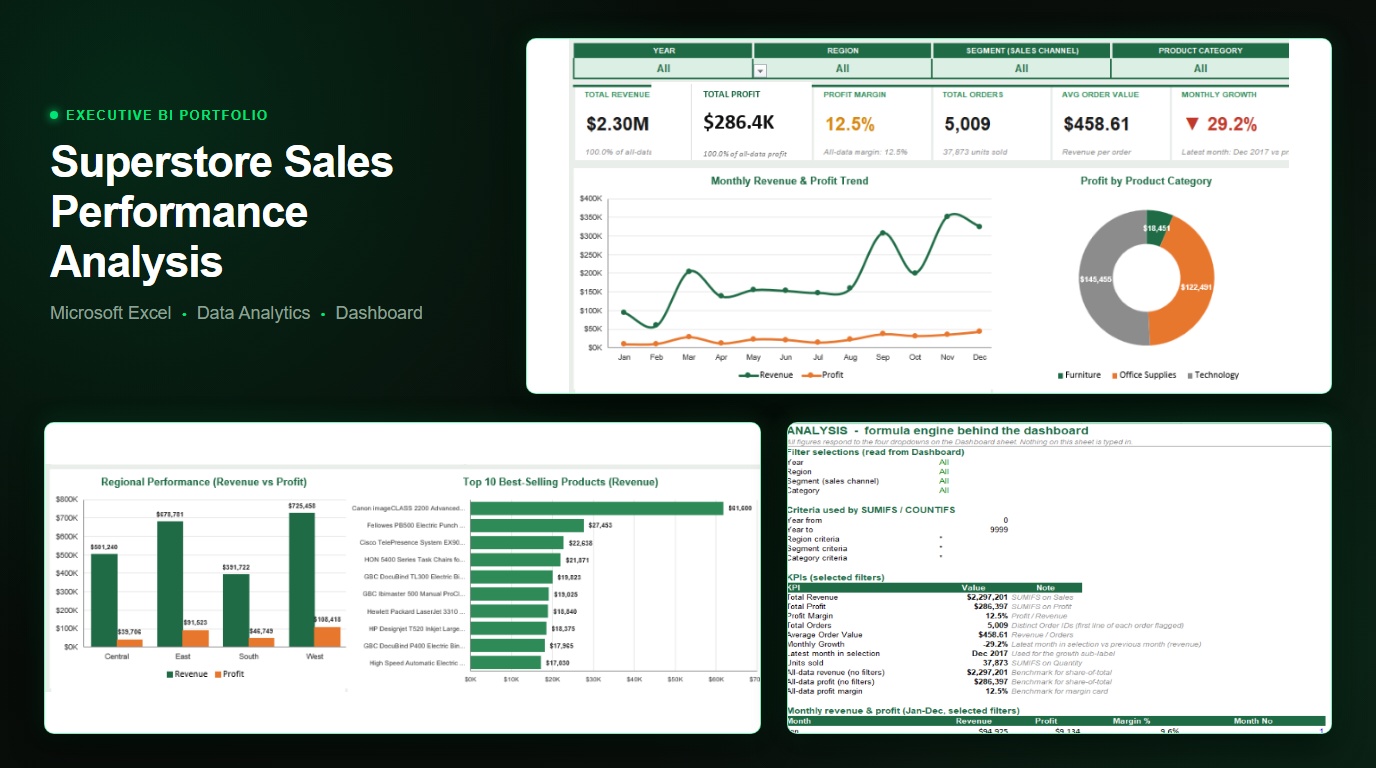The width and height of the screenshot is (1376, 768).
Task: Click the Central revenue bar labeled $501,240
Action: click(104, 600)
